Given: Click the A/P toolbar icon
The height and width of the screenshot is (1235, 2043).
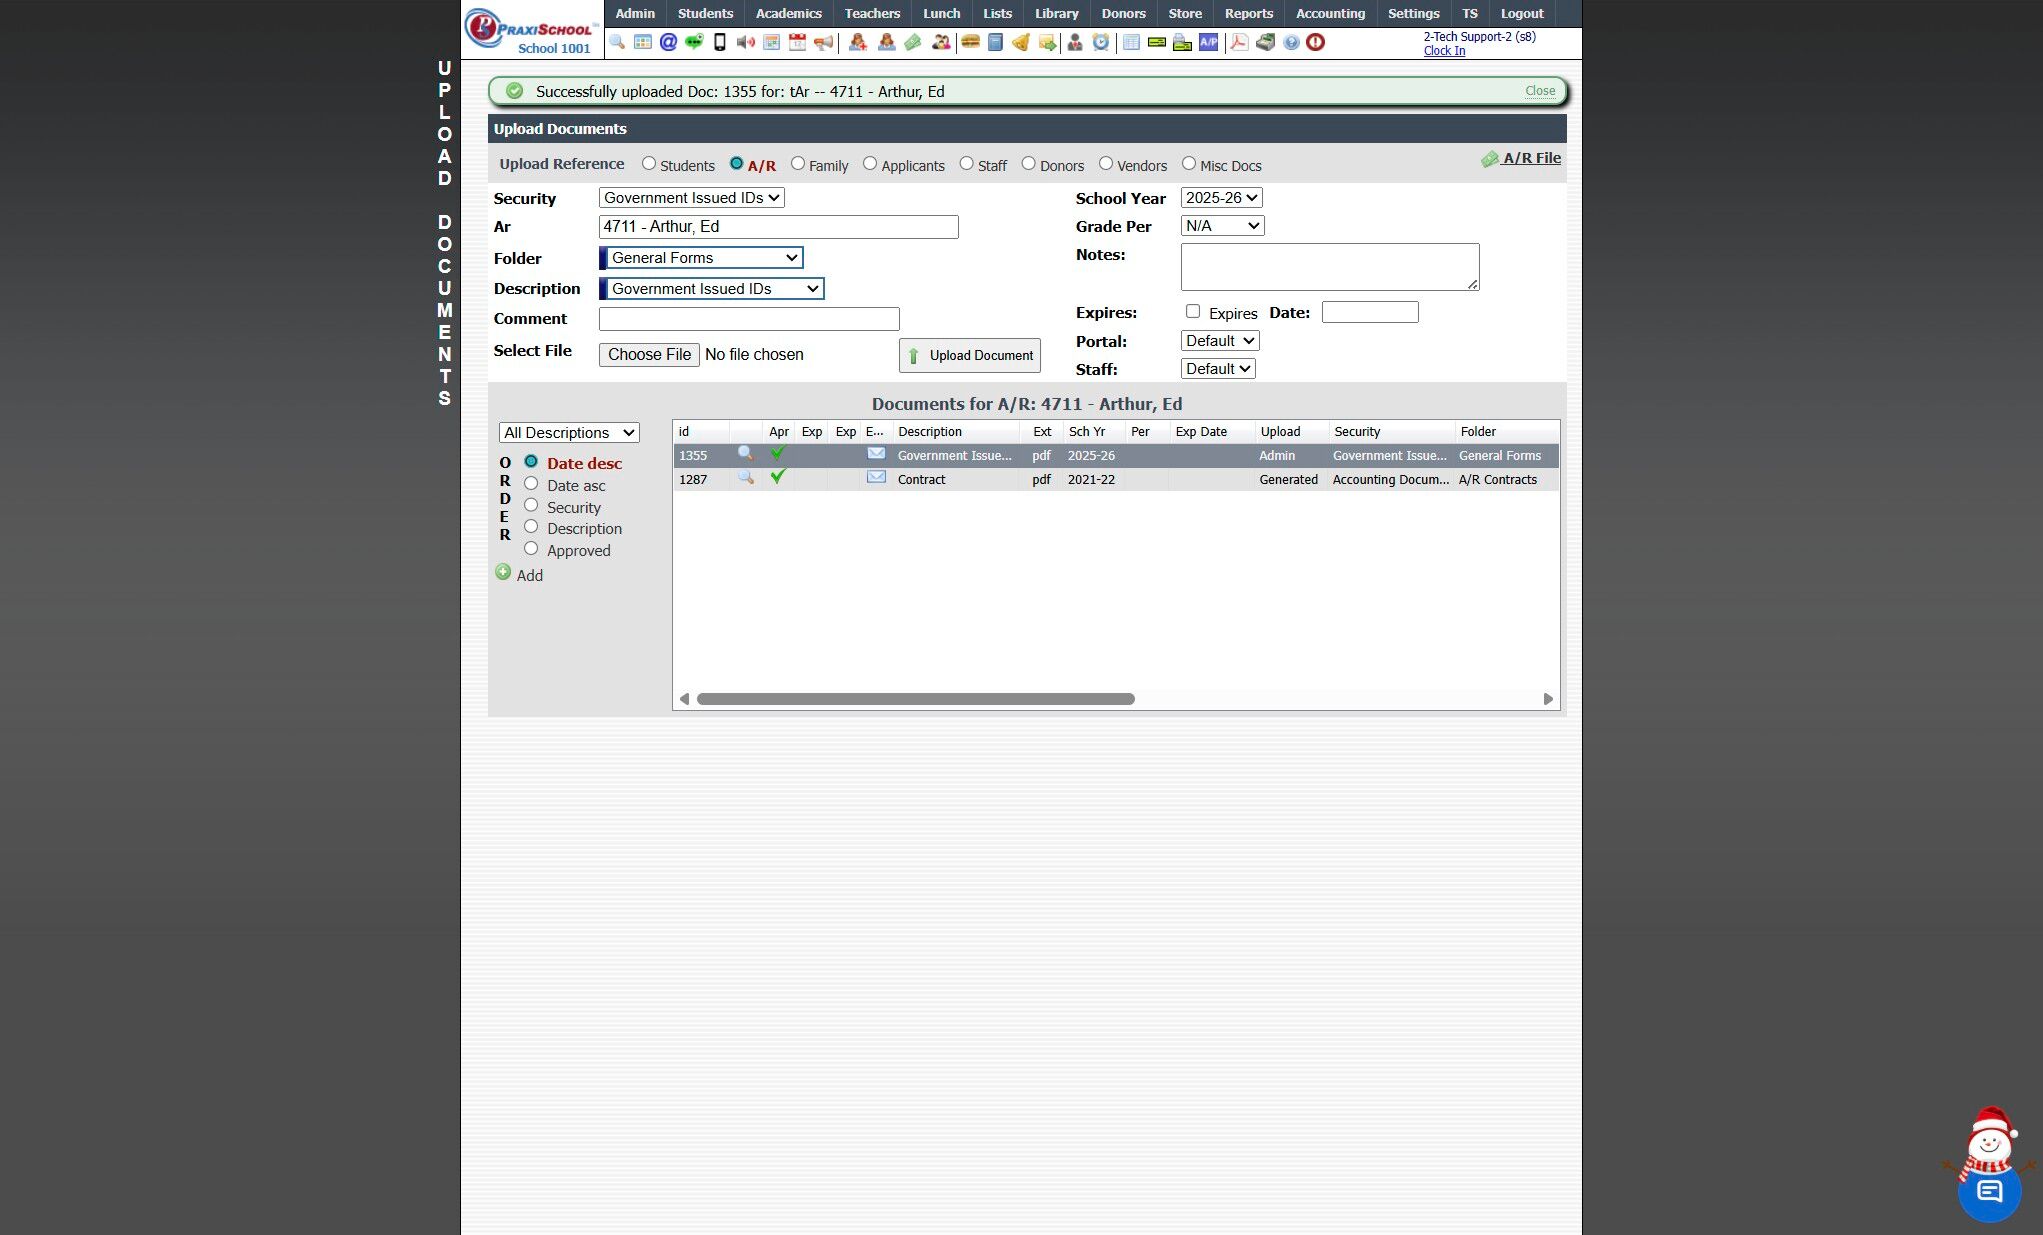Looking at the screenshot, I should (x=1208, y=42).
